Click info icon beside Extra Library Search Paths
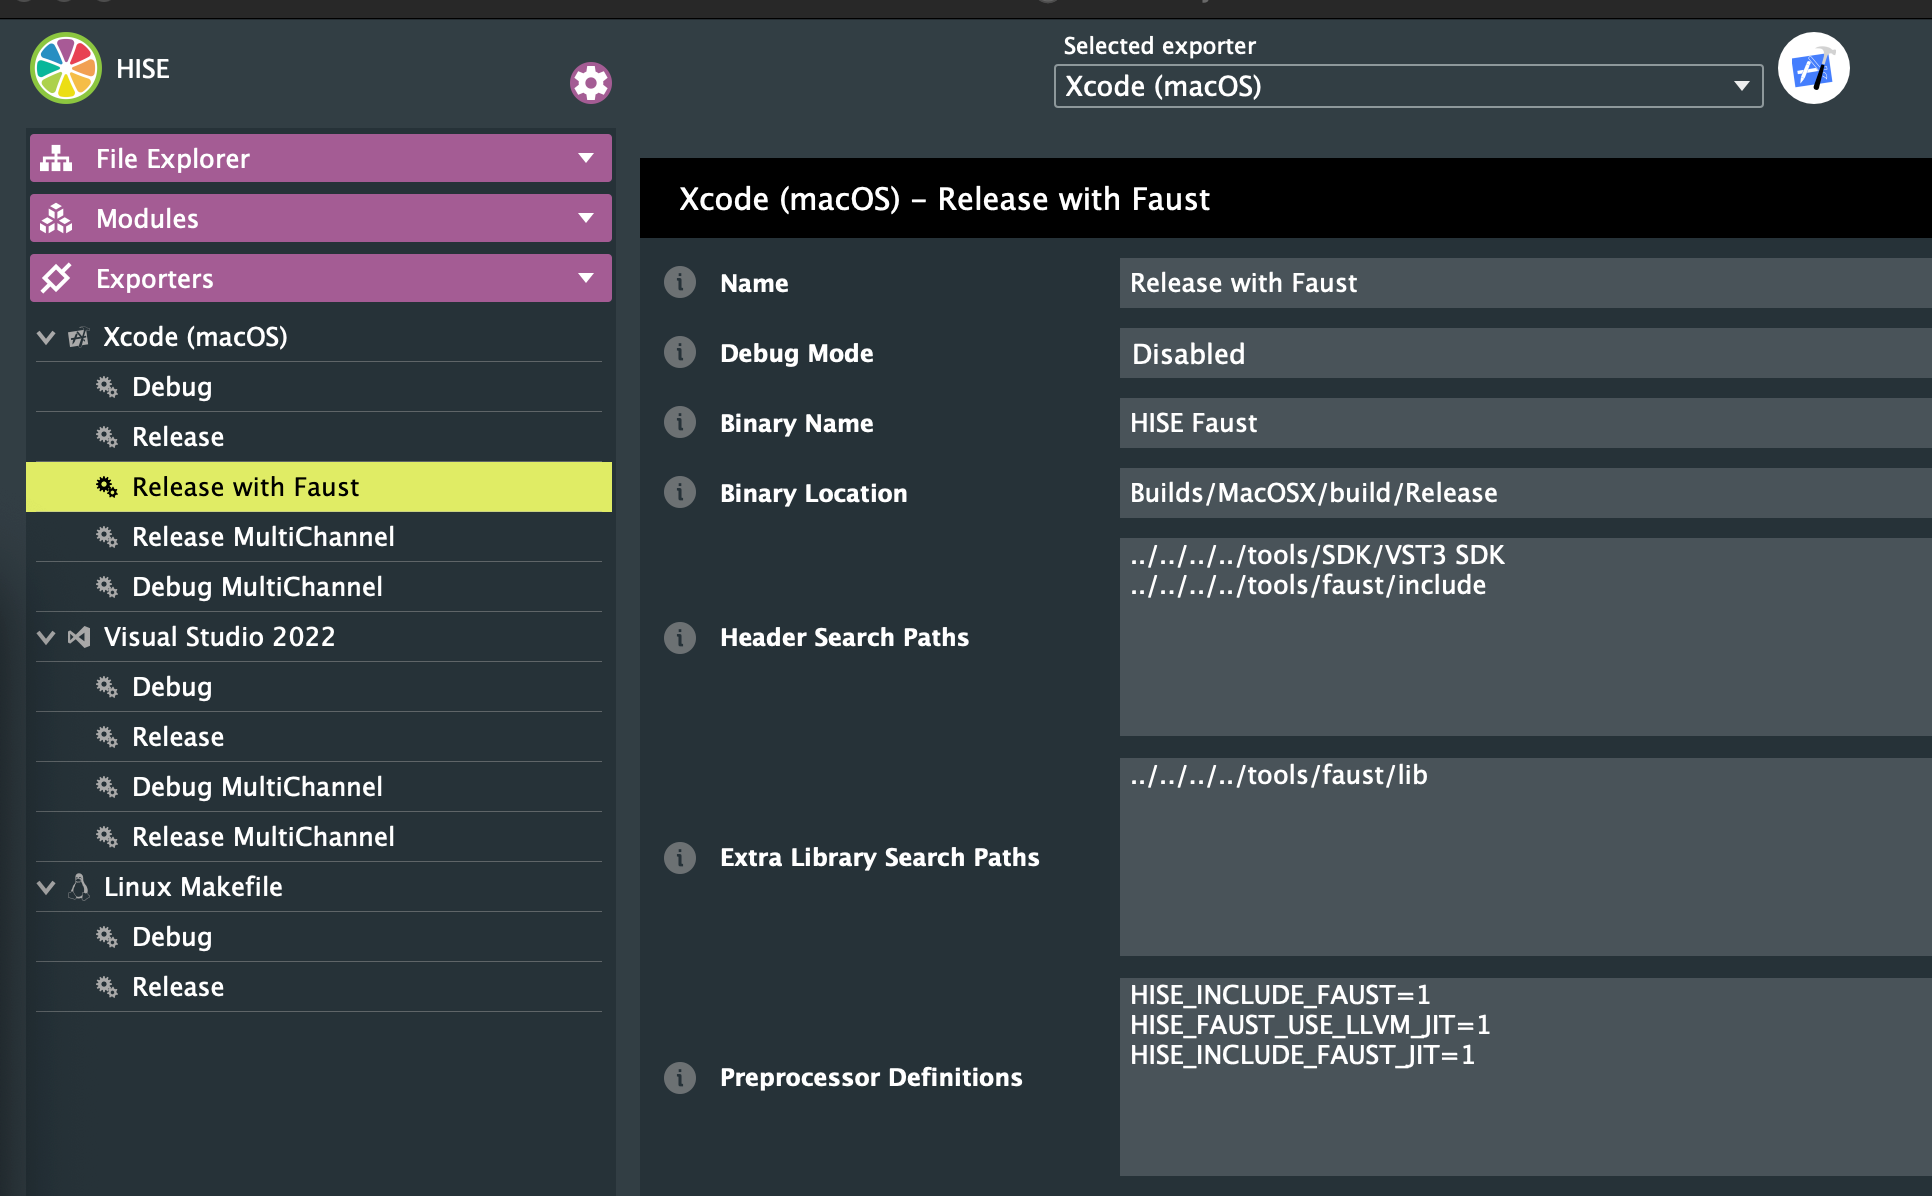1932x1196 pixels. point(680,857)
